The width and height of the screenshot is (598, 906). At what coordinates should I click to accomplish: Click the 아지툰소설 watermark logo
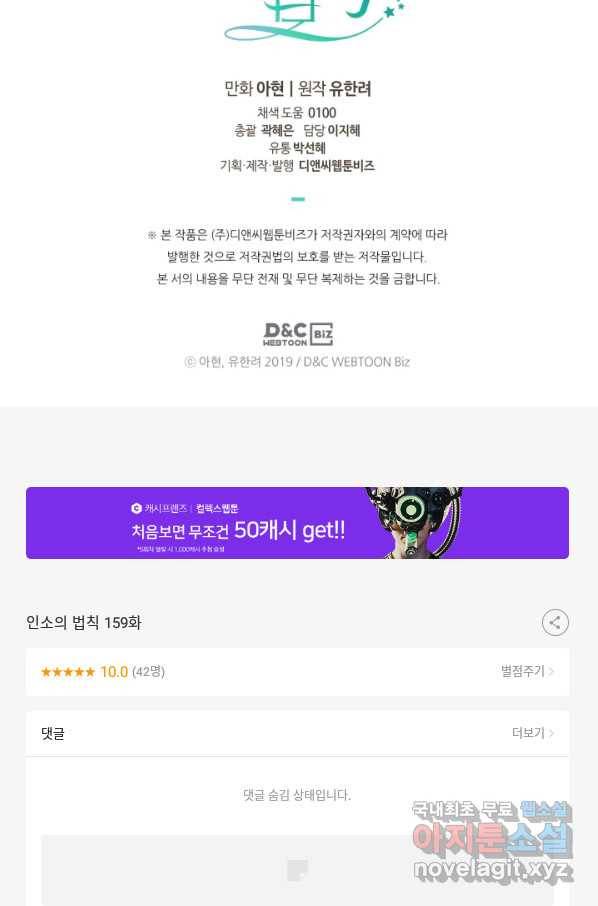[x=492, y=838]
